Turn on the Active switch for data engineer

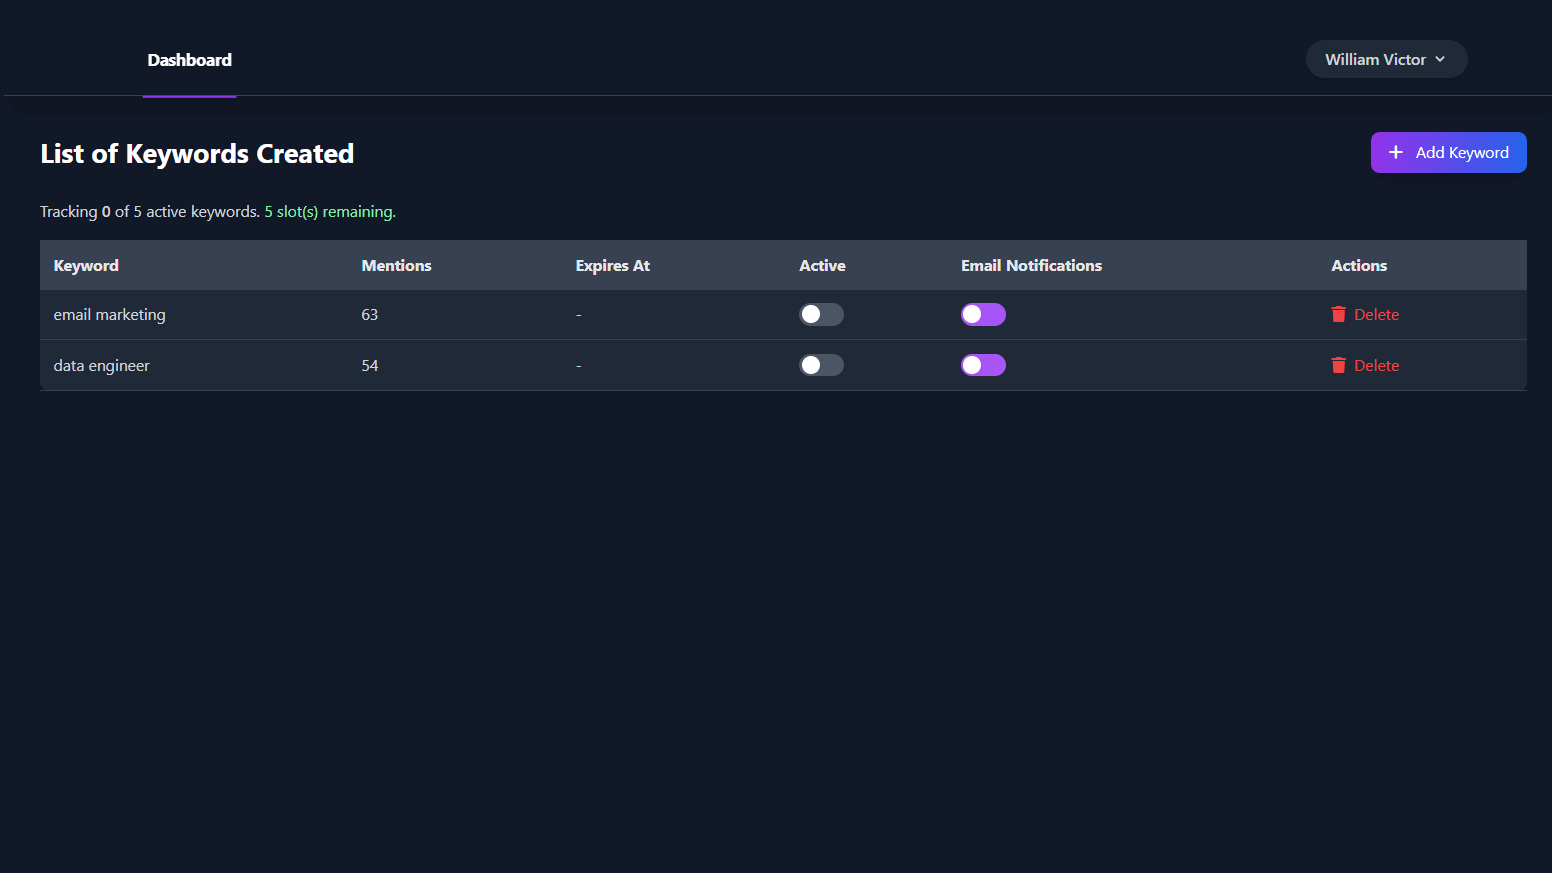pyautogui.click(x=821, y=365)
